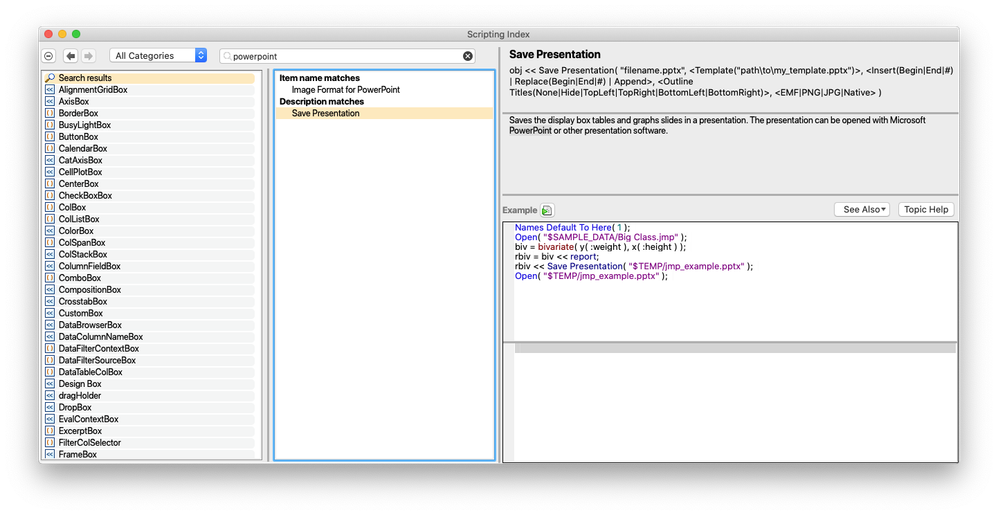Click the icon beside ButtonBox
Image resolution: width=998 pixels, height=515 pixels.
point(50,137)
